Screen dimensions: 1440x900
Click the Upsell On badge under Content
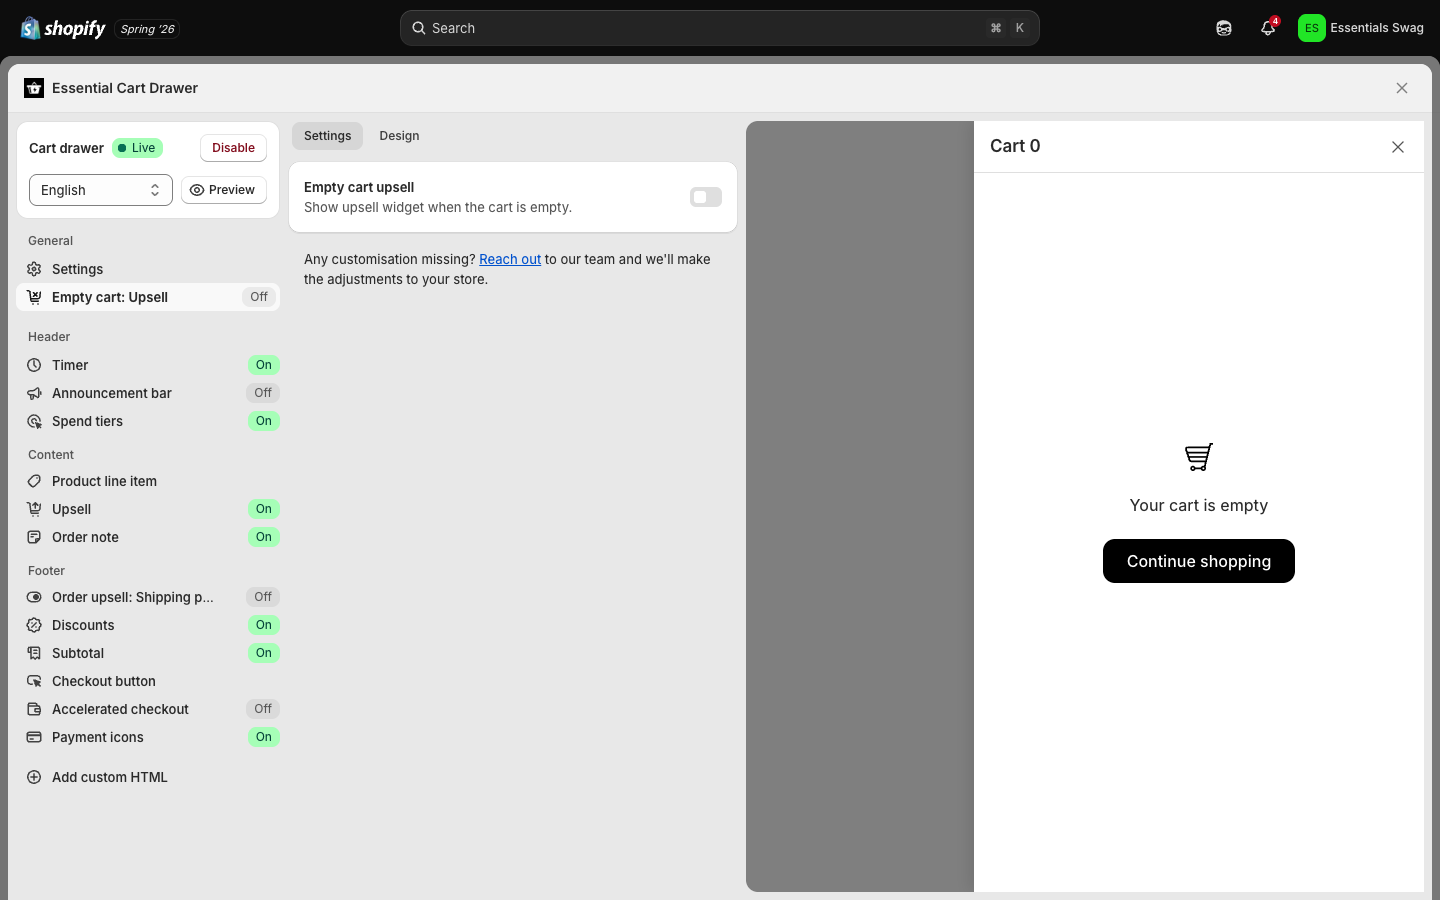click(x=263, y=509)
